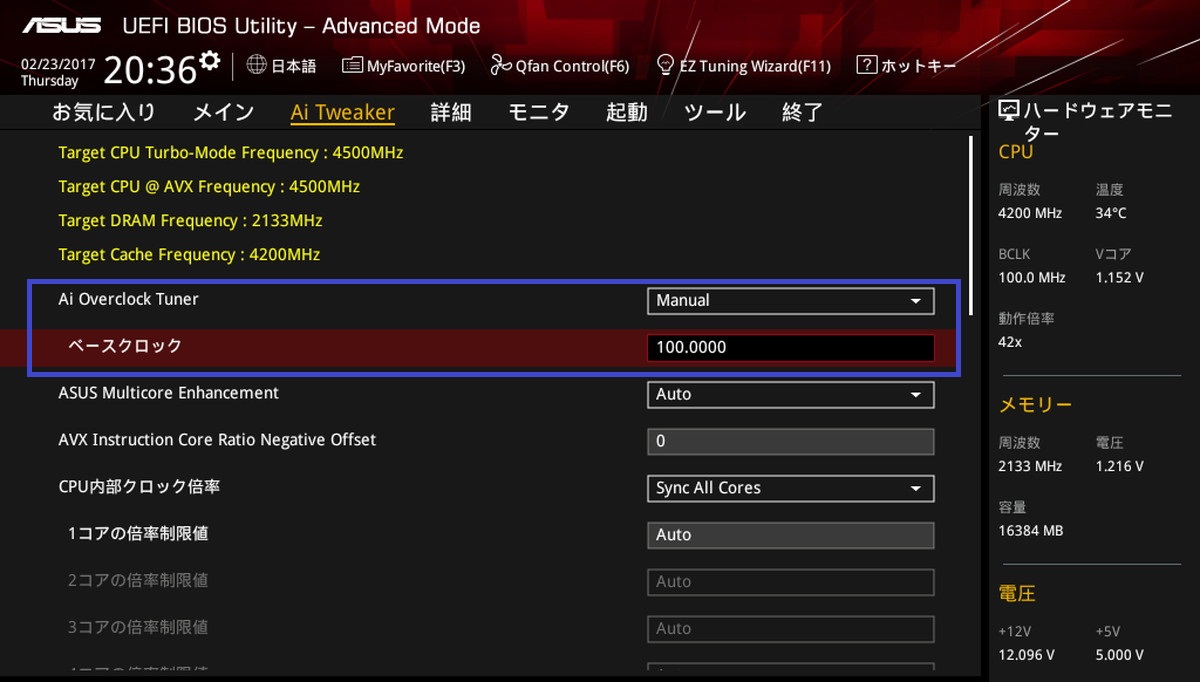Open CPU内部クロック倍率 Sync All Cores dropdown

point(790,488)
